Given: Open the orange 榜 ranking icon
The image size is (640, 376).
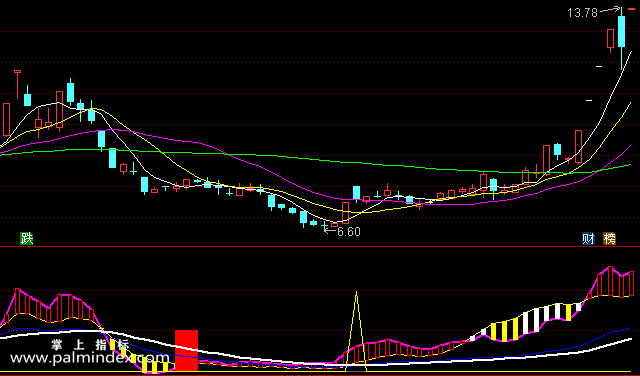Looking at the screenshot, I should pyautogui.click(x=609, y=239).
